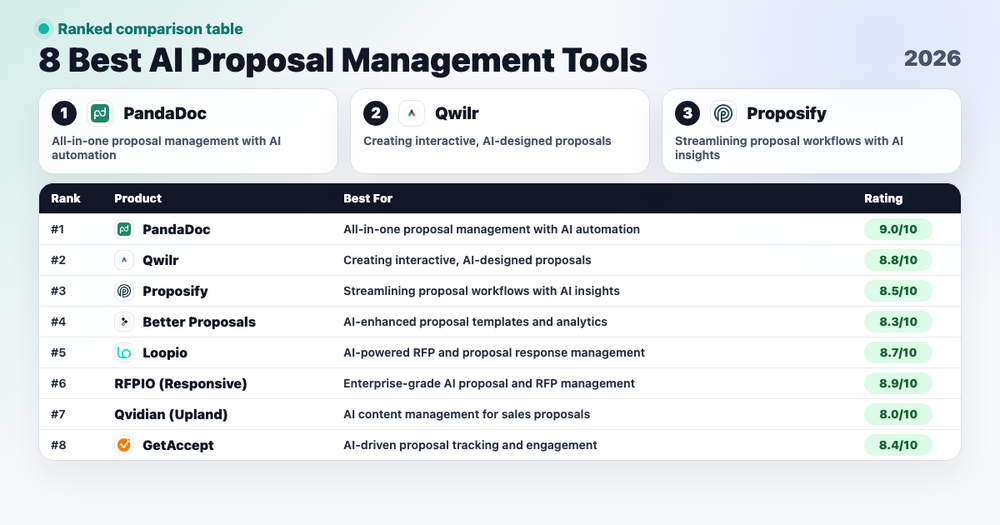
Task: Click the 8.7/10 rating pill
Action: coord(898,352)
